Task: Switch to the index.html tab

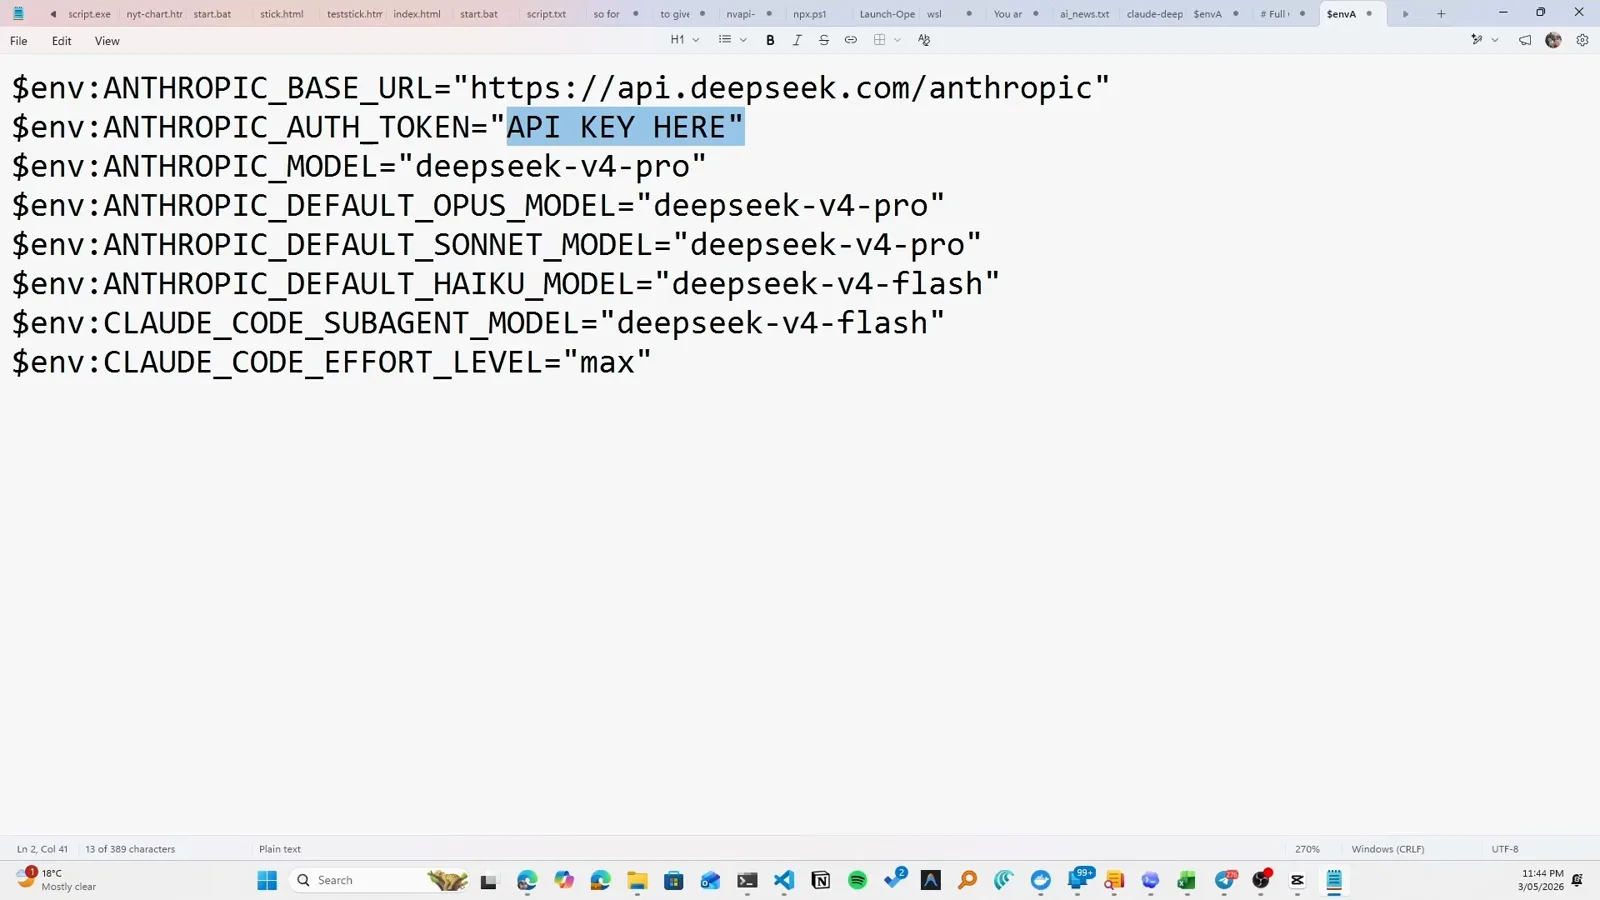Action: 417,14
